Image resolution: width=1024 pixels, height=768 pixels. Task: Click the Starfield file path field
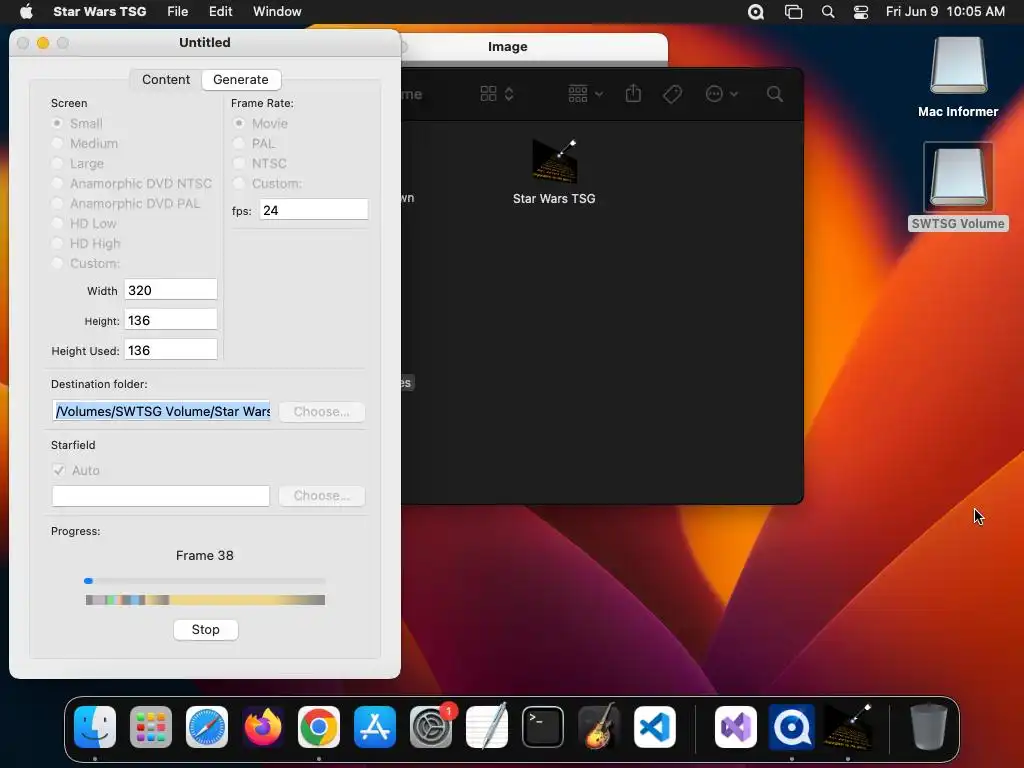point(161,496)
